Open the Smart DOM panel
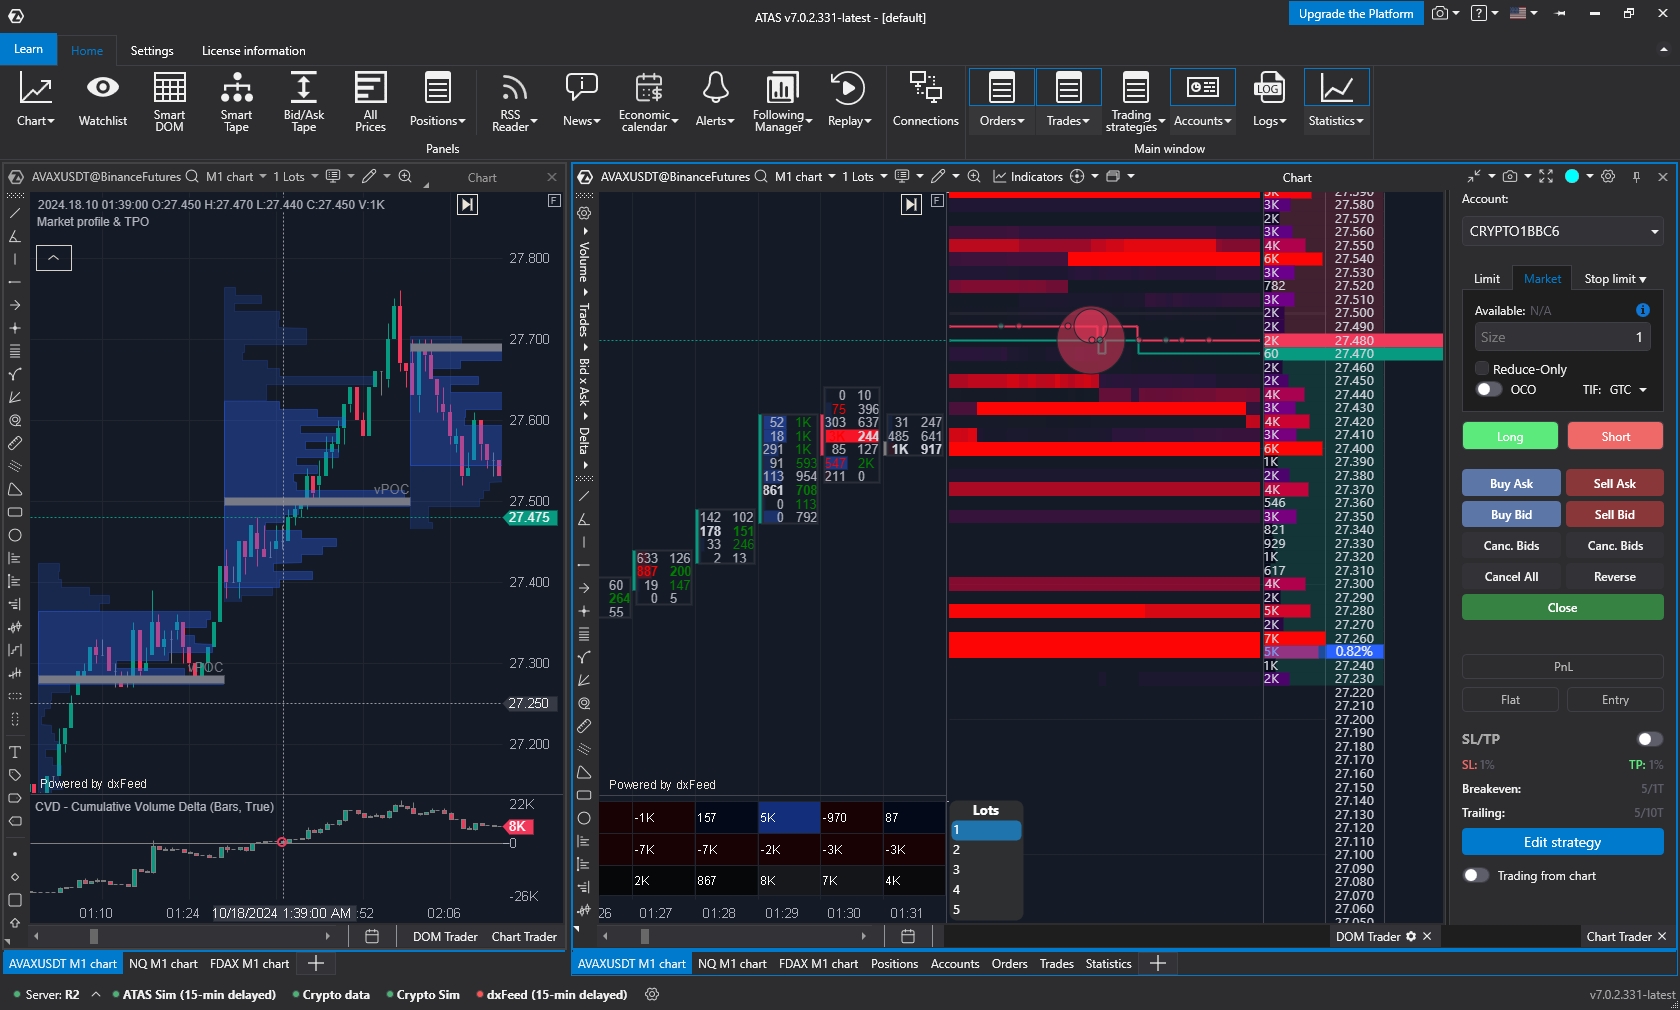Image resolution: width=1680 pixels, height=1010 pixels. 169,100
